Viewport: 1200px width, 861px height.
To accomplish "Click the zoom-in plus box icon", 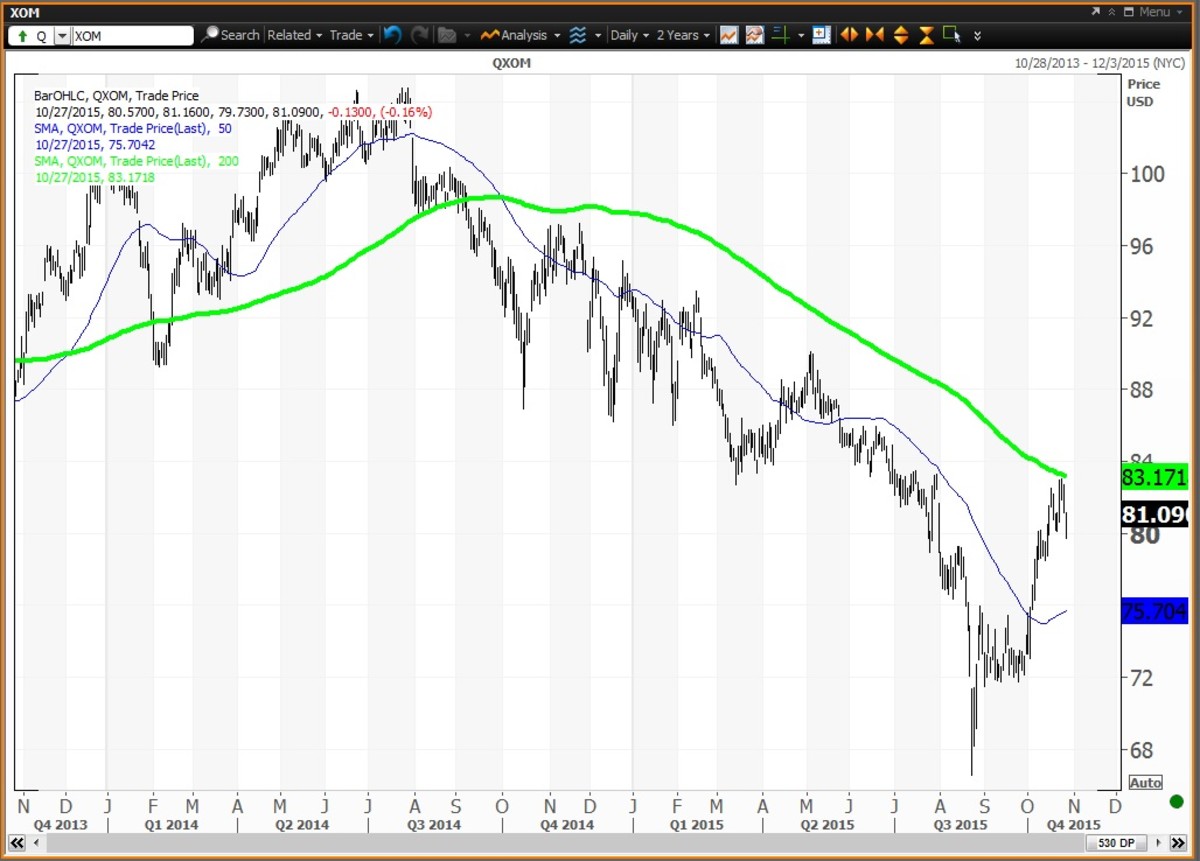I will (x=822, y=34).
